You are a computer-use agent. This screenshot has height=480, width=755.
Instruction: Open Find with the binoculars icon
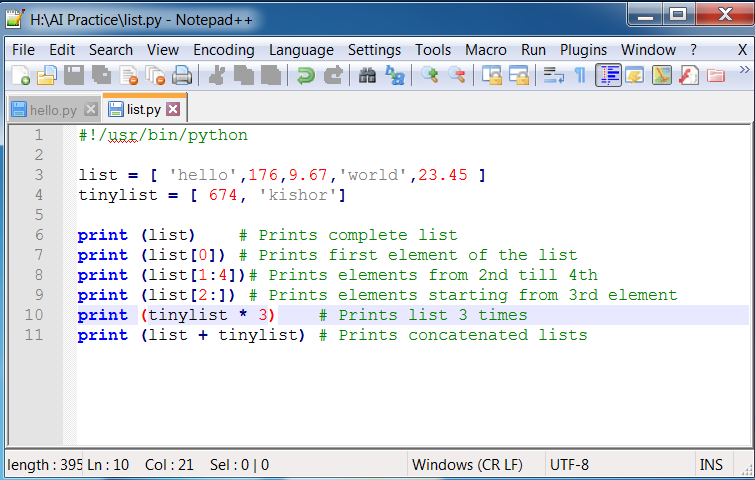367,76
